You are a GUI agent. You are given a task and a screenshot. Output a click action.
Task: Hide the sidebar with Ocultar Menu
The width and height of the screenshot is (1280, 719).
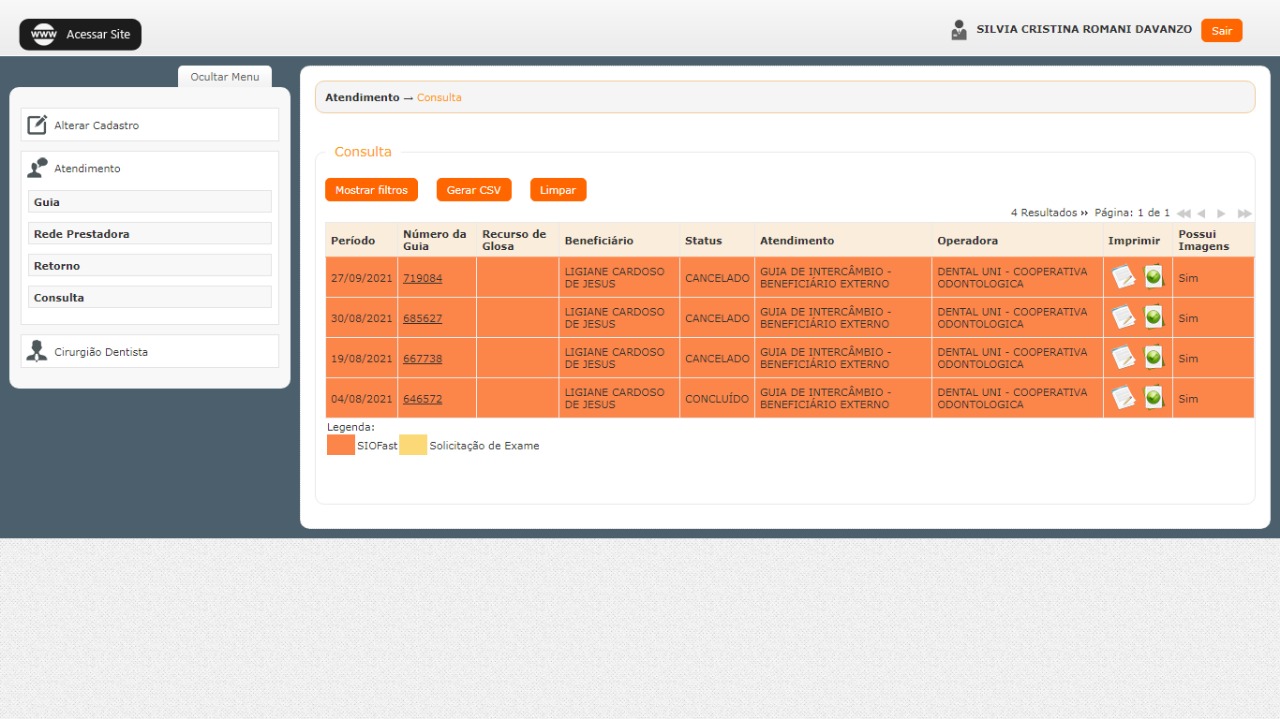(x=224, y=77)
